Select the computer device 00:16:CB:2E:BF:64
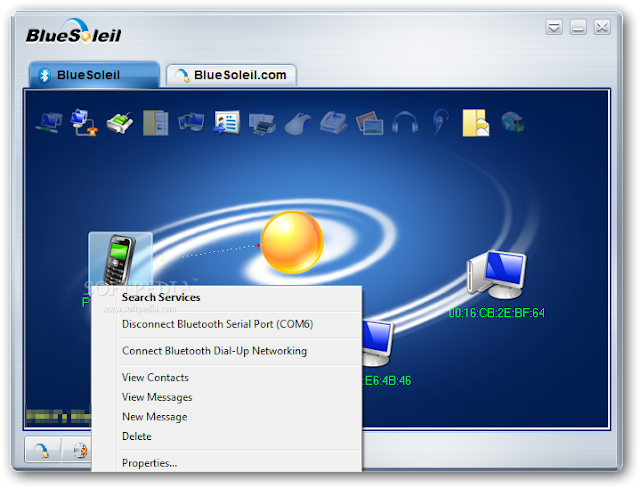Viewport: 640px width, 489px height. tap(496, 274)
